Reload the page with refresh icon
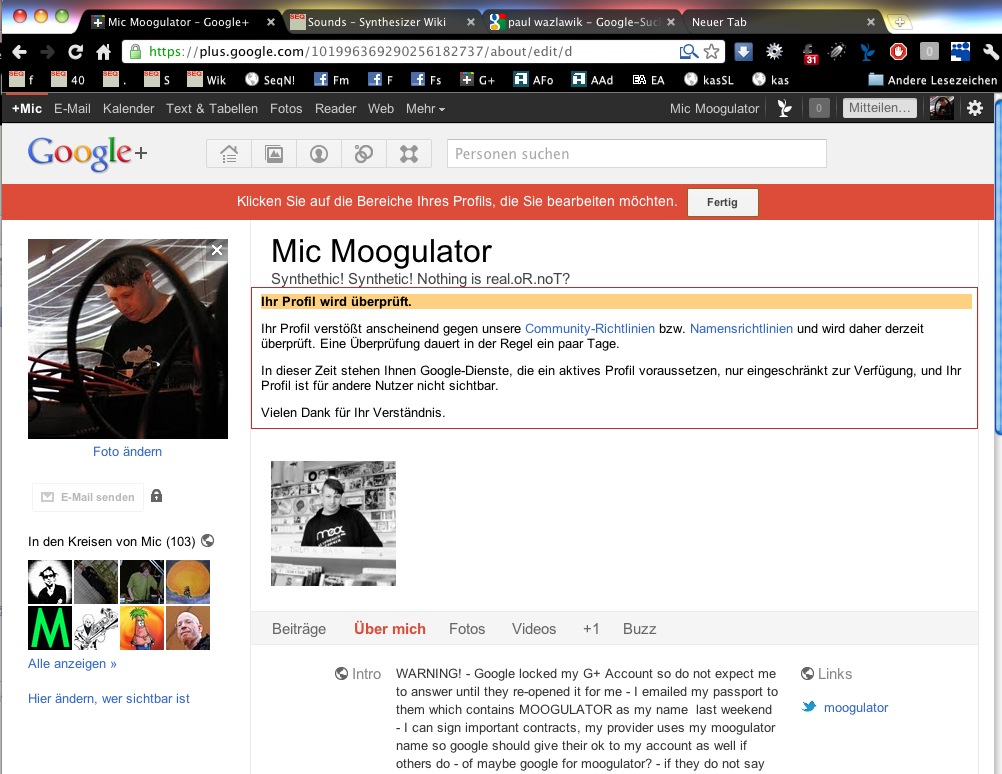Image resolution: width=1002 pixels, height=774 pixels. (75, 52)
